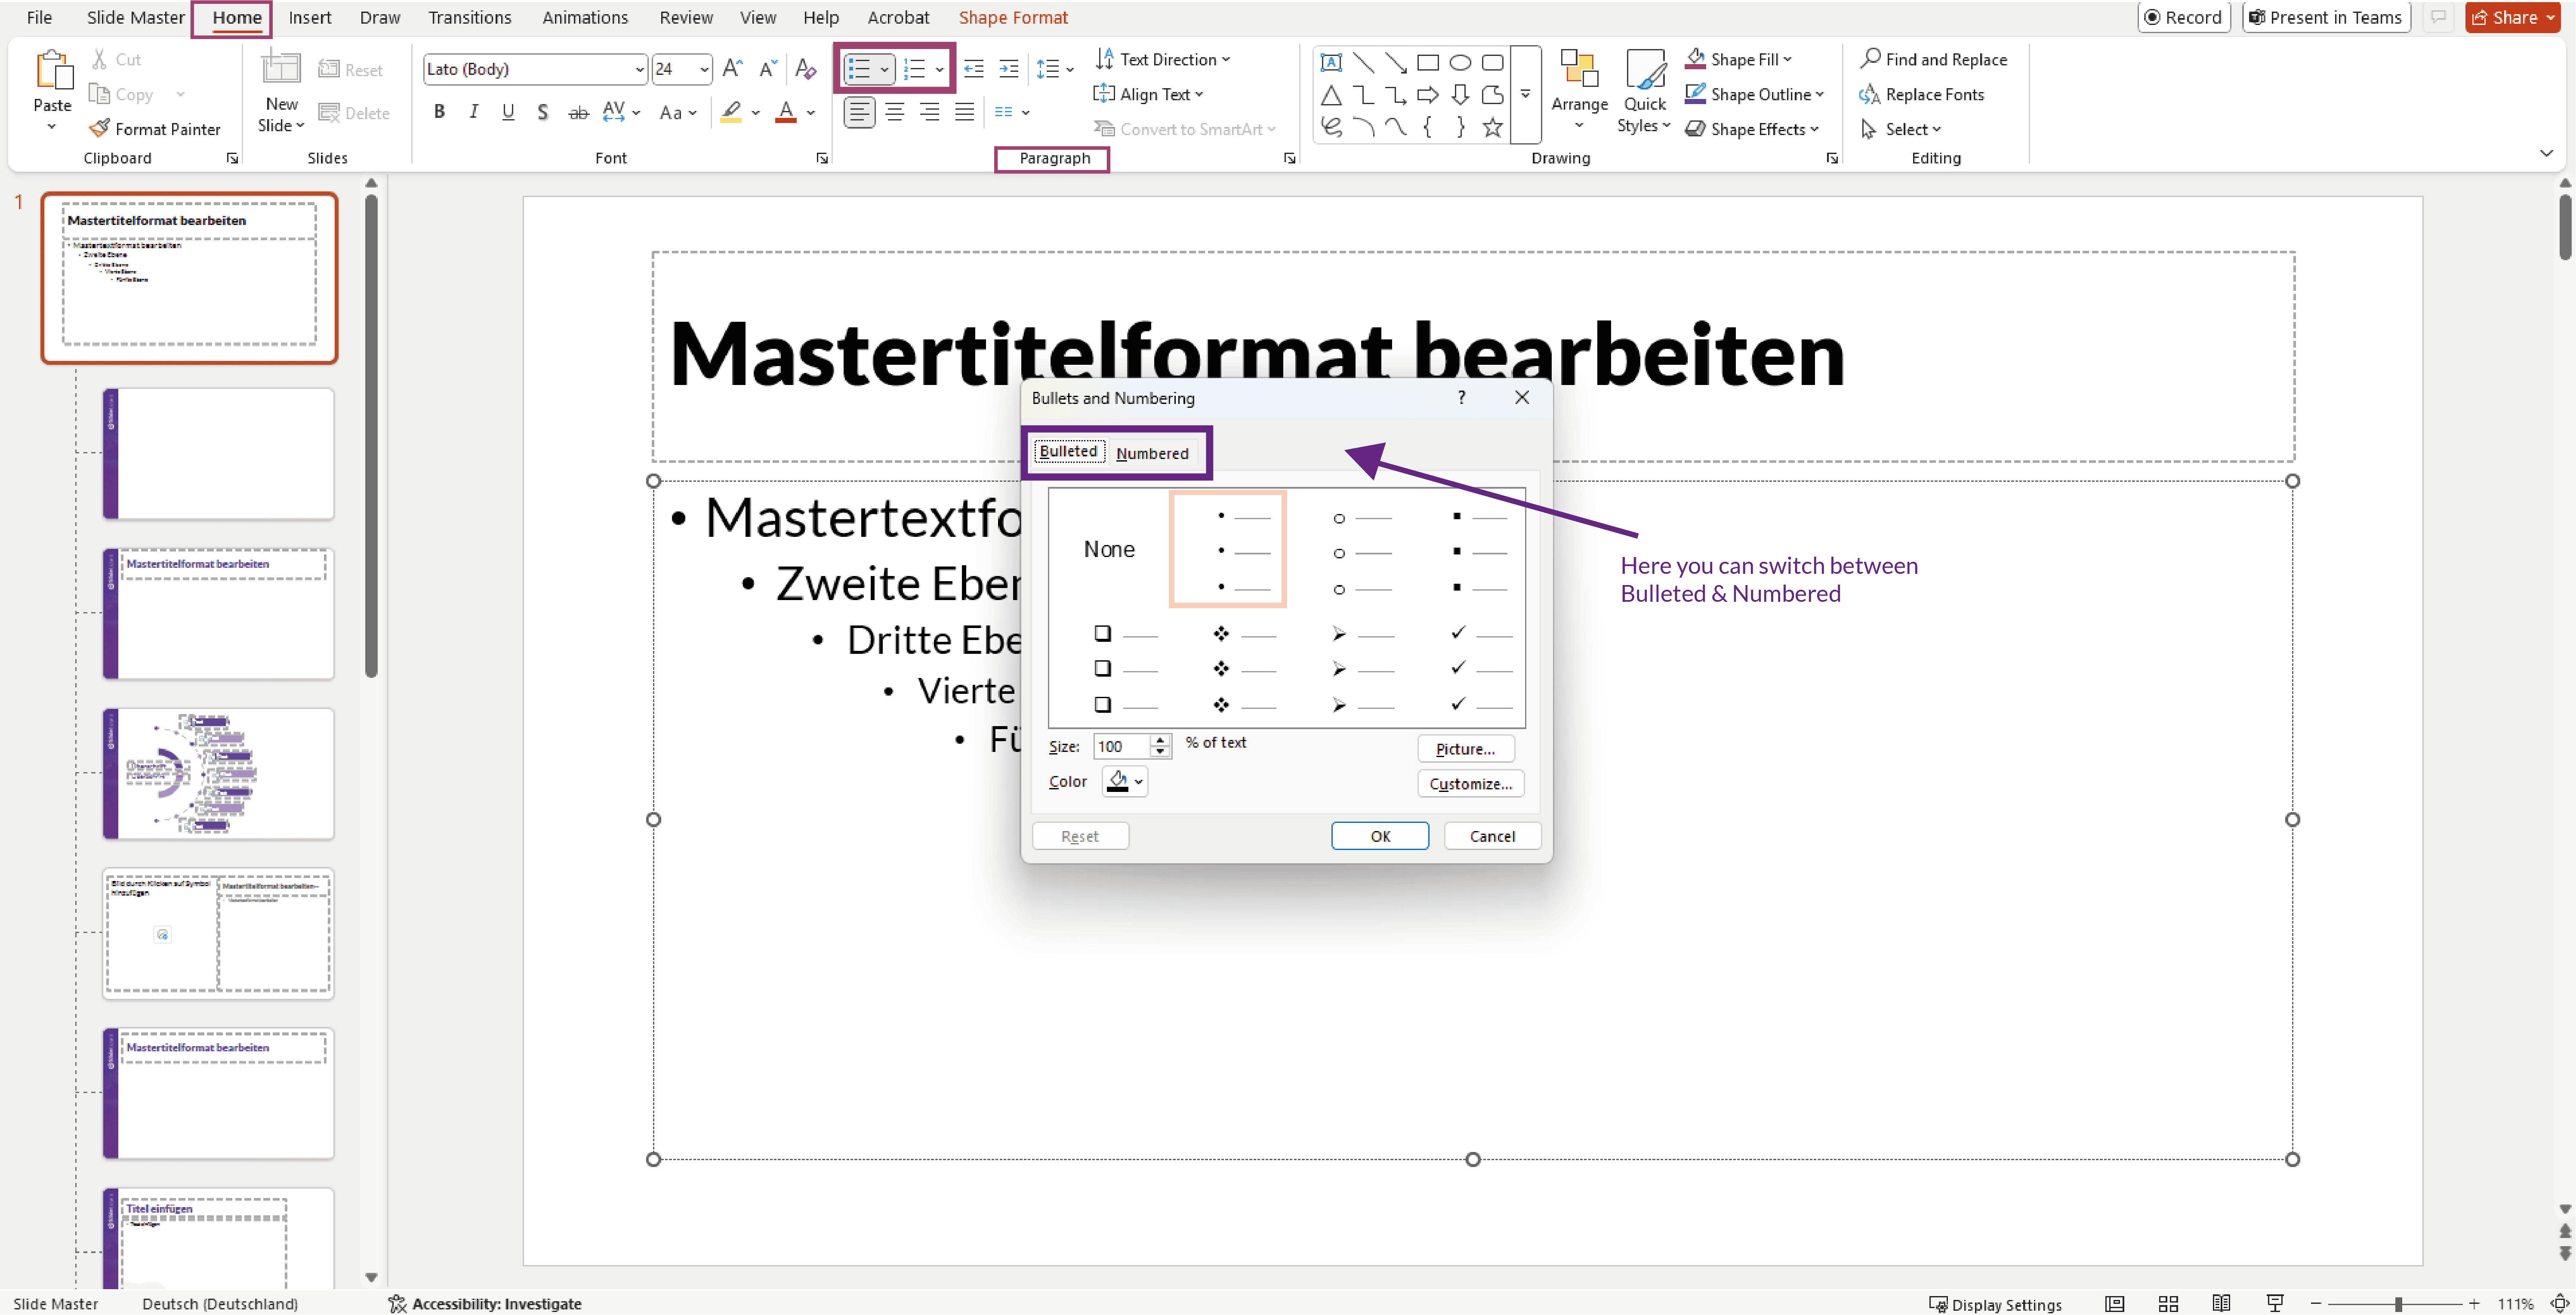
Task: Toggle Italic formatting
Action: (x=473, y=112)
